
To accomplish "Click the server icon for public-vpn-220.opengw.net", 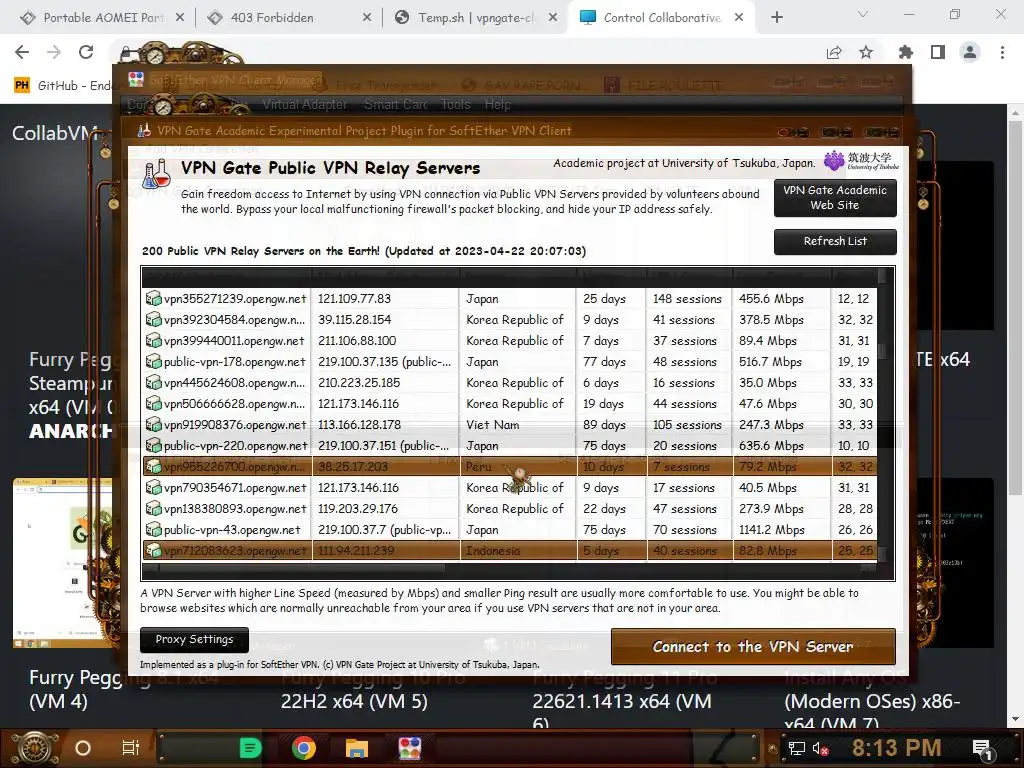I will [x=153, y=445].
